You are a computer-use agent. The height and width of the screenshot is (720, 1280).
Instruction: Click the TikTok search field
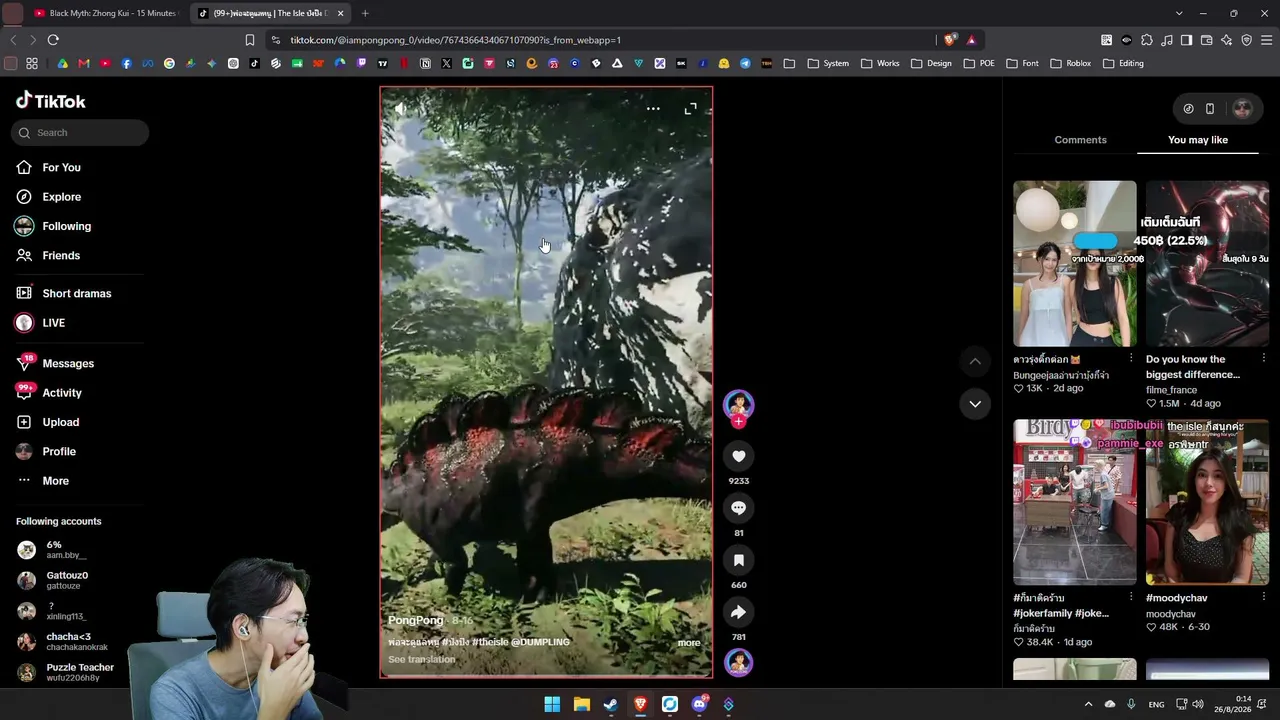point(80,133)
